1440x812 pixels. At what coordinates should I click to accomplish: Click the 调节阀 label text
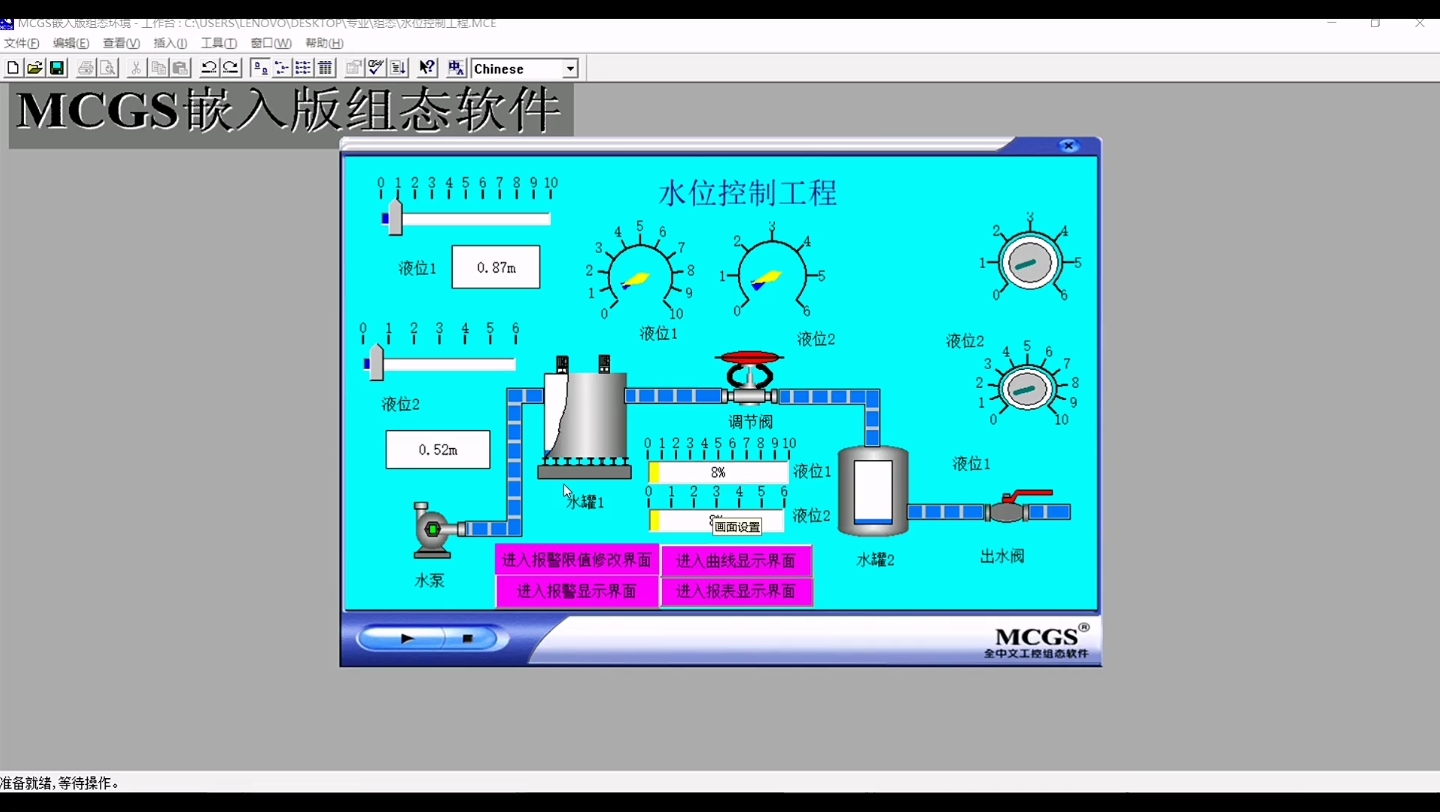pos(751,422)
